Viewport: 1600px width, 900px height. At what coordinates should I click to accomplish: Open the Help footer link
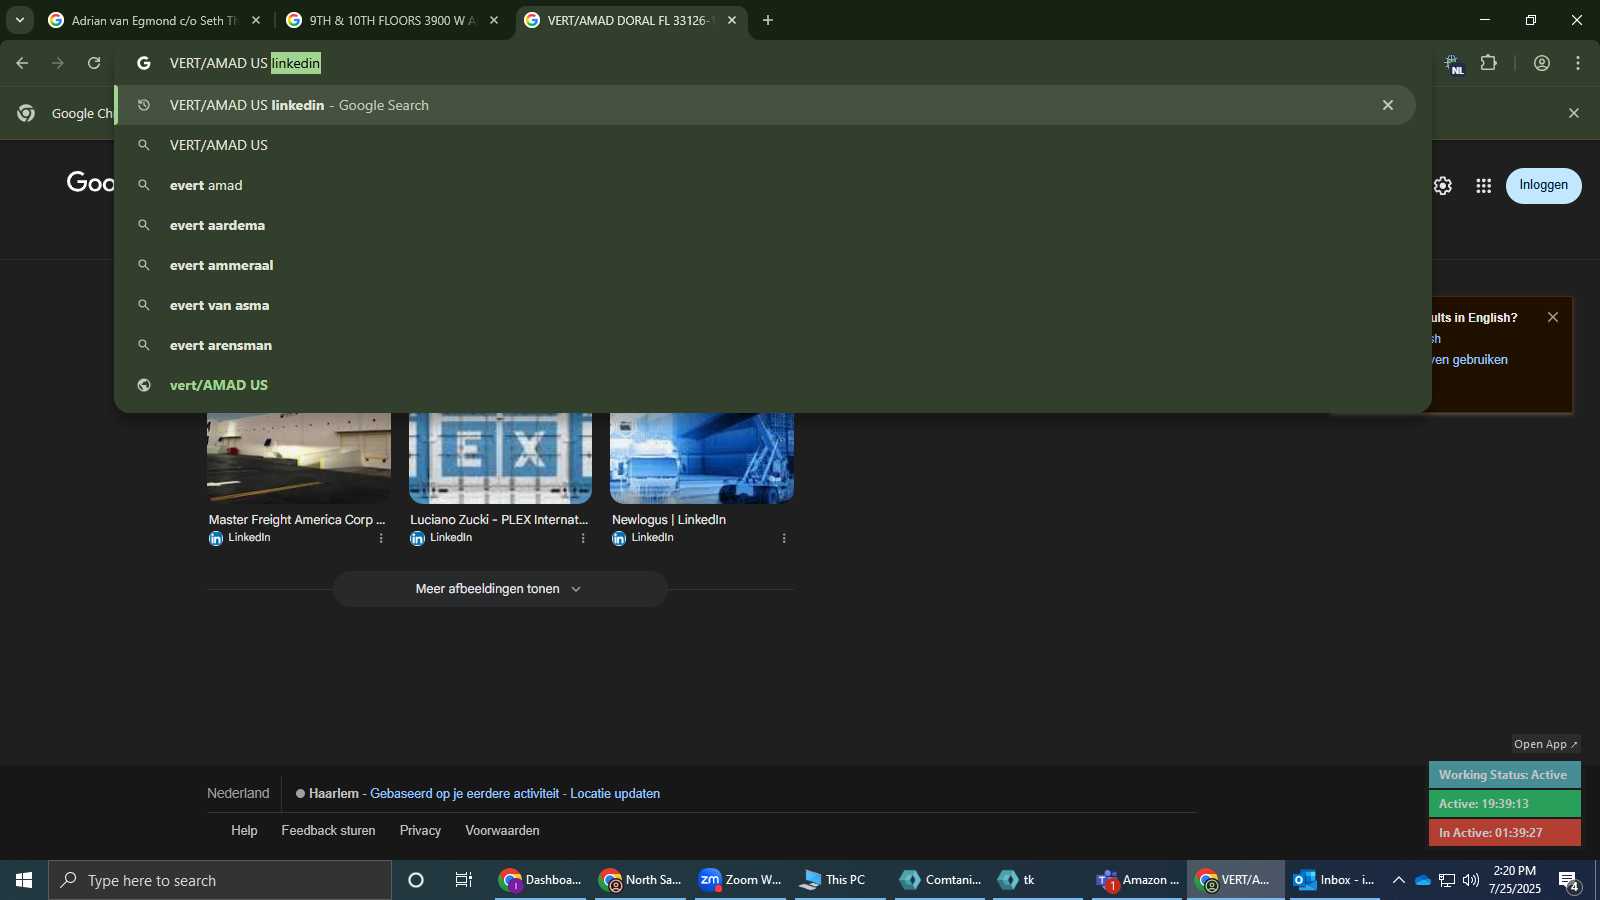pos(244,831)
